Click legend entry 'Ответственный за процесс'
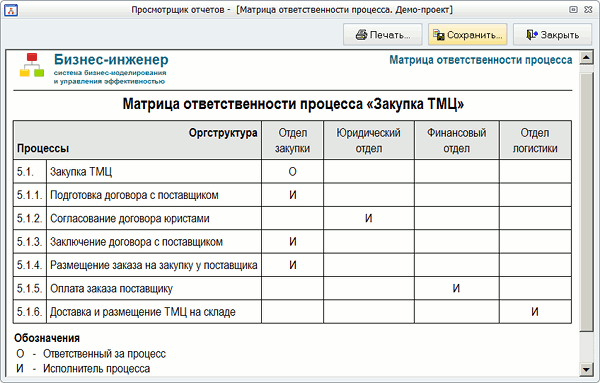The width and height of the screenshot is (600, 383). coord(104,354)
